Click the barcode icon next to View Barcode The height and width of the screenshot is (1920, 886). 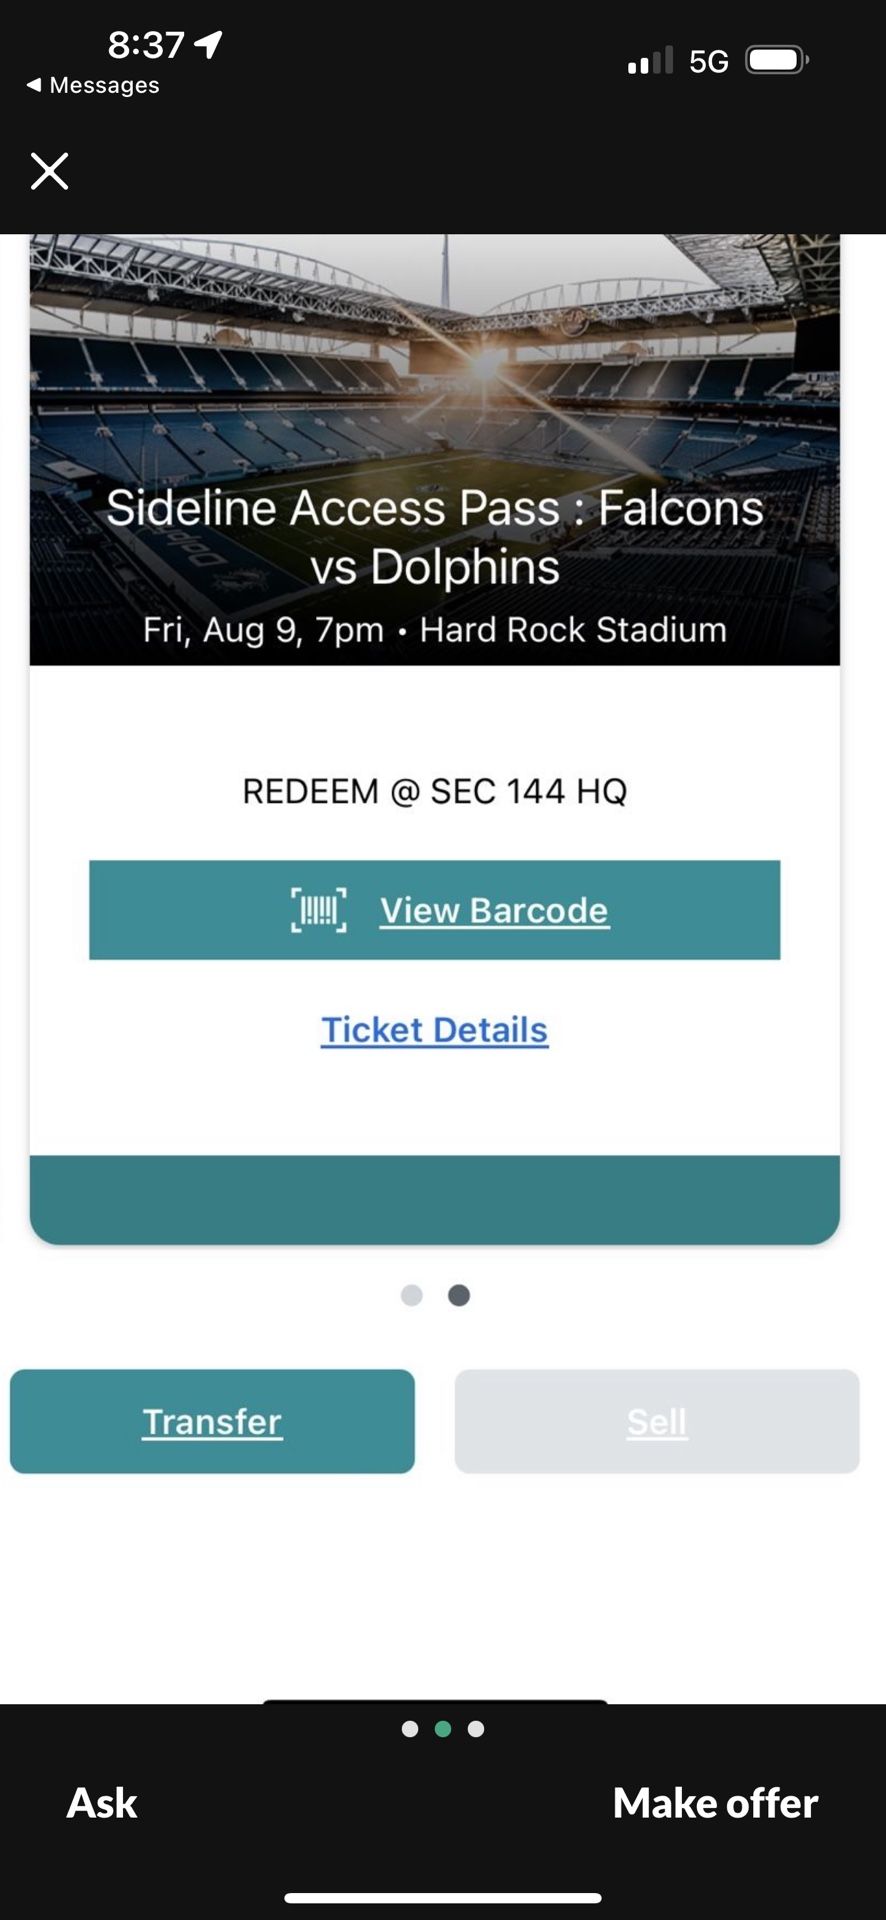[317, 910]
